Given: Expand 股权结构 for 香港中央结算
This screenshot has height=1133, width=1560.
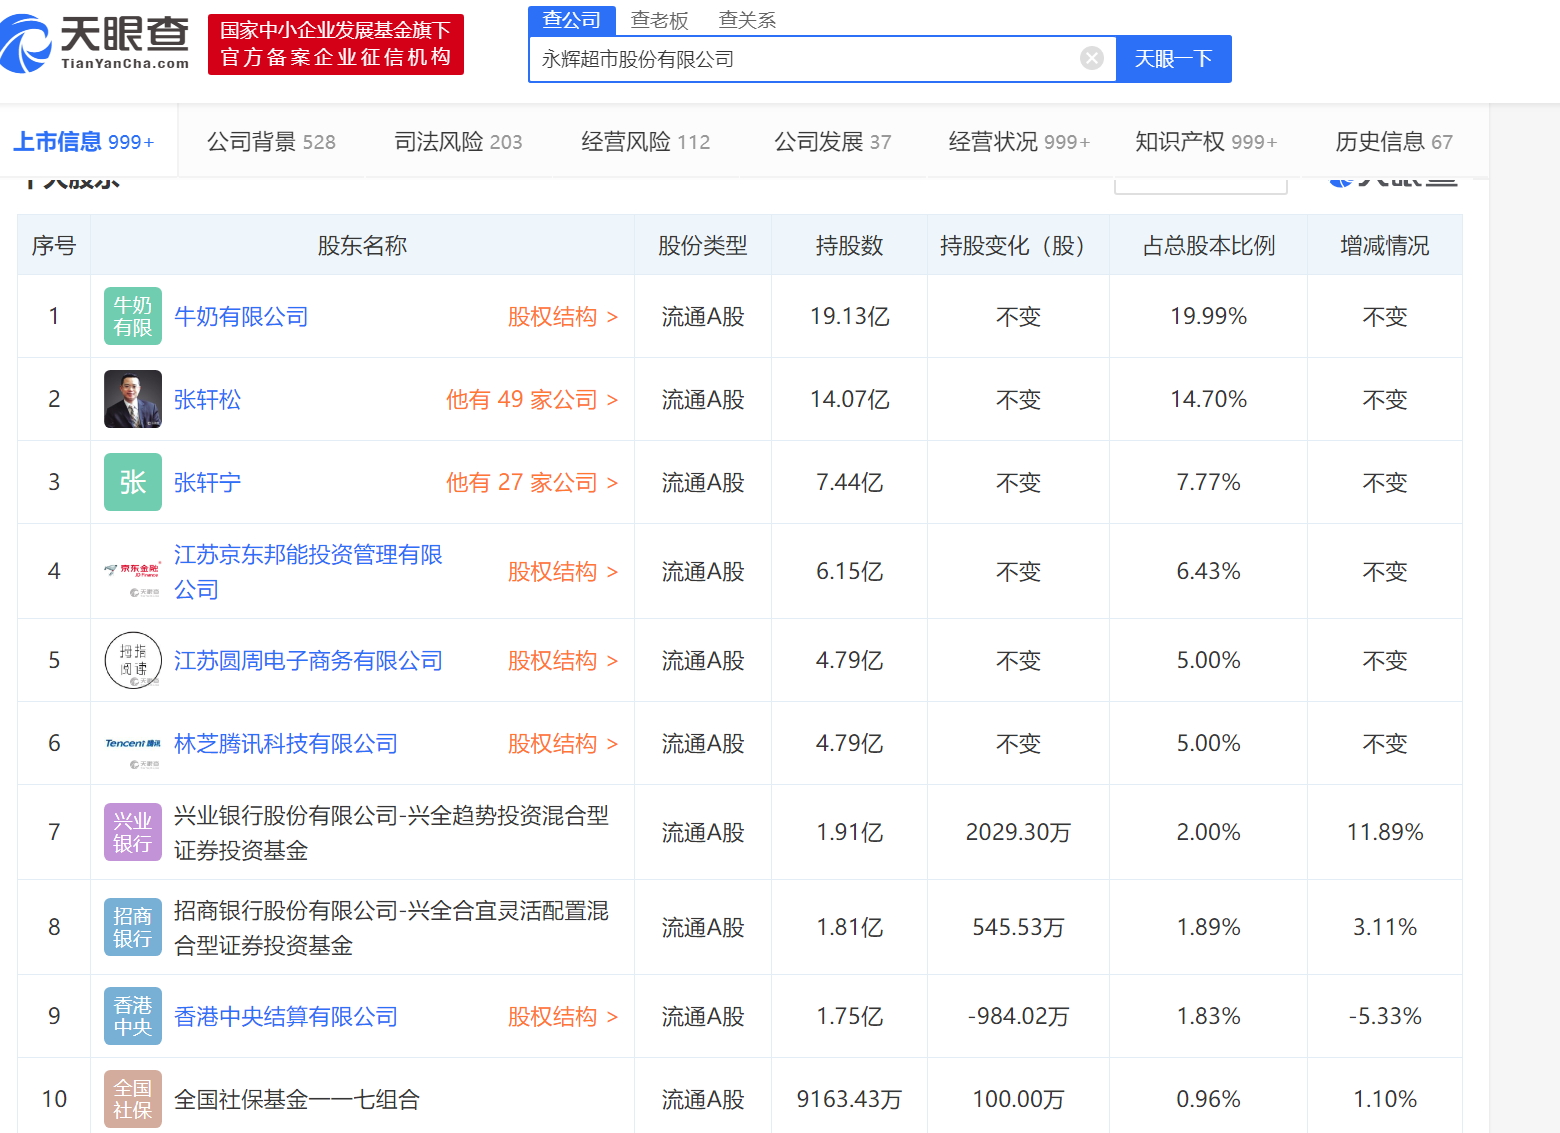Looking at the screenshot, I should click(x=563, y=1017).
